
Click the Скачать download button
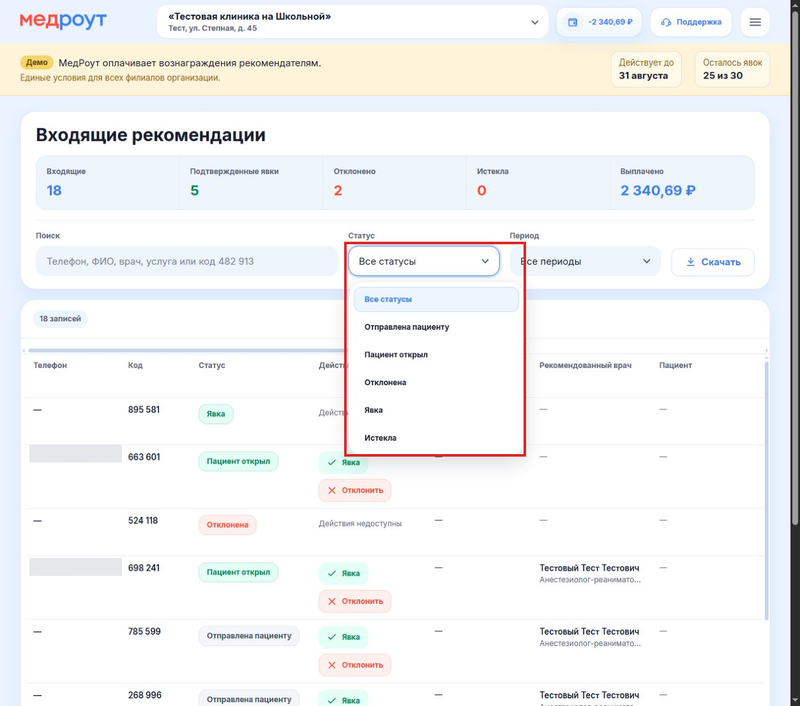[x=712, y=262]
